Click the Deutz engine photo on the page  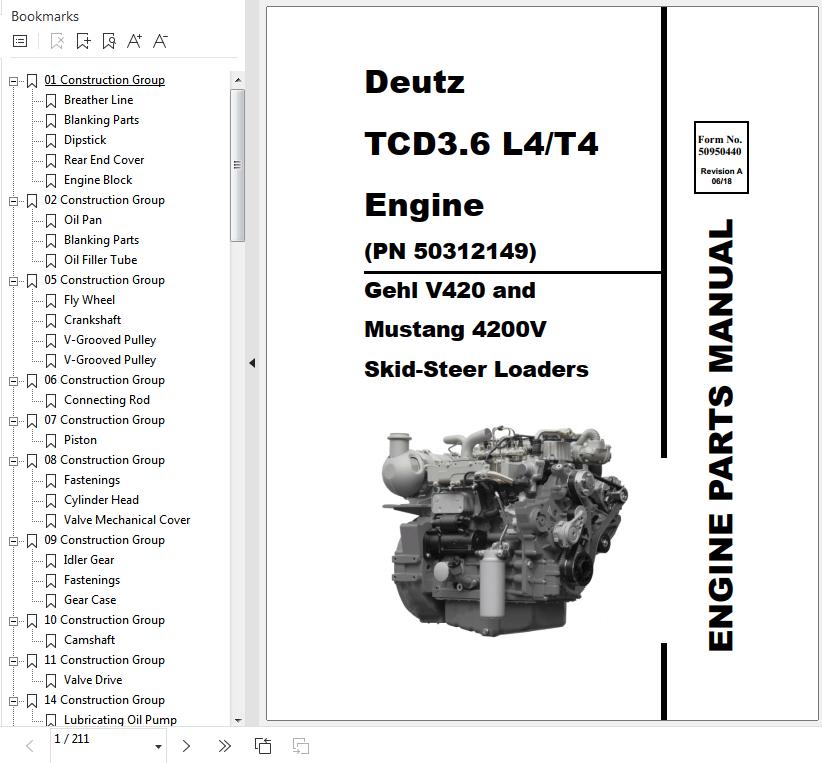pos(504,530)
